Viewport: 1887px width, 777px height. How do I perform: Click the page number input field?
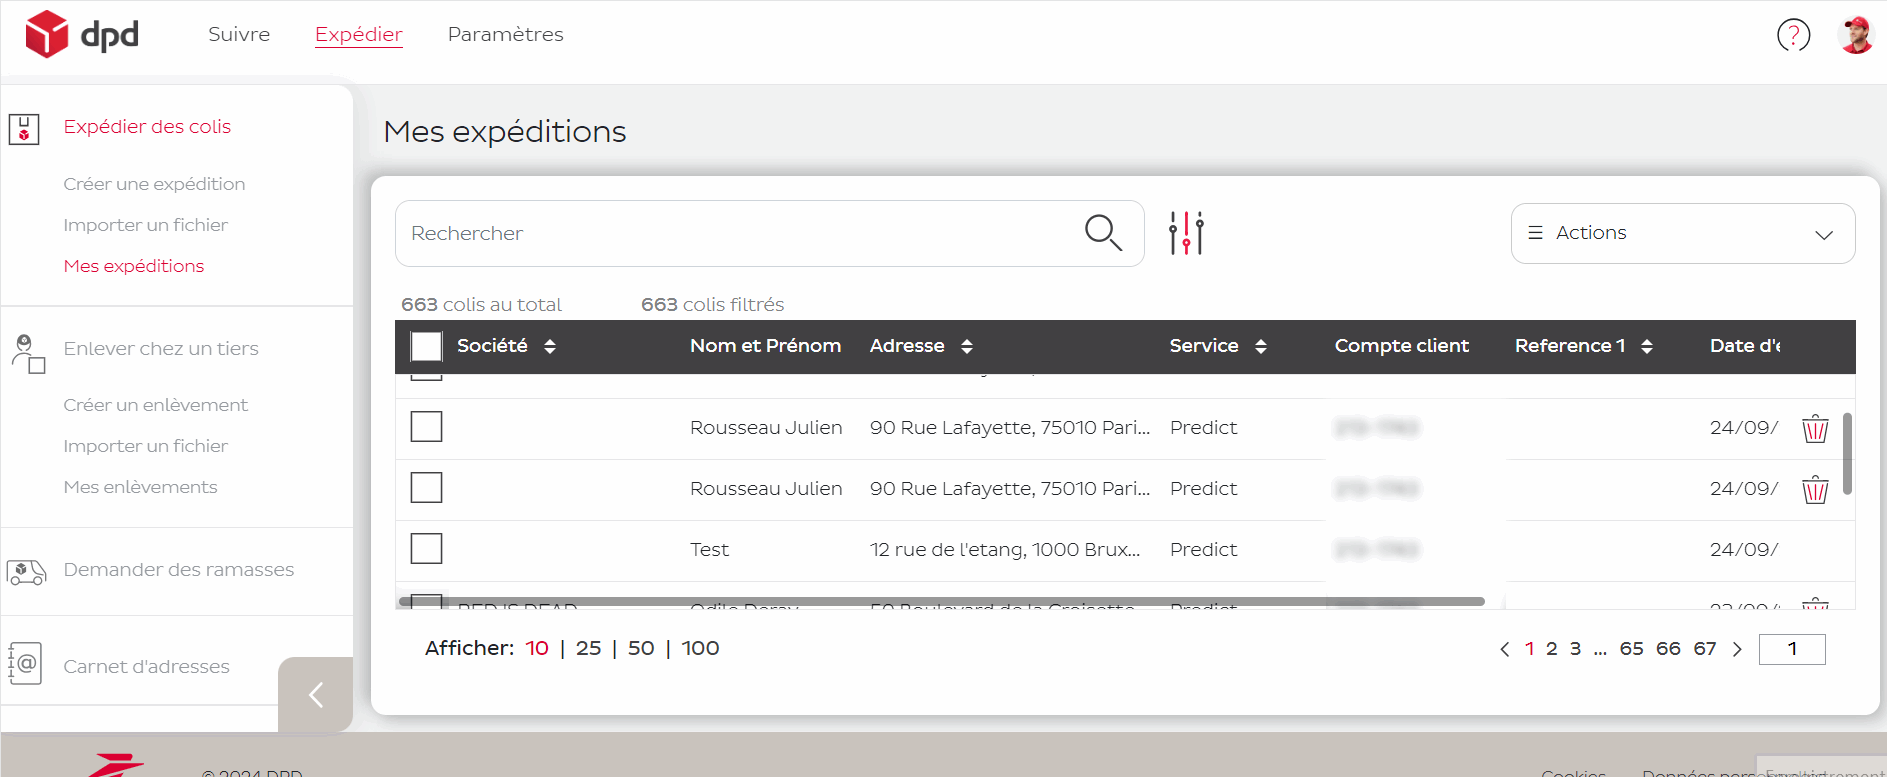click(x=1792, y=649)
